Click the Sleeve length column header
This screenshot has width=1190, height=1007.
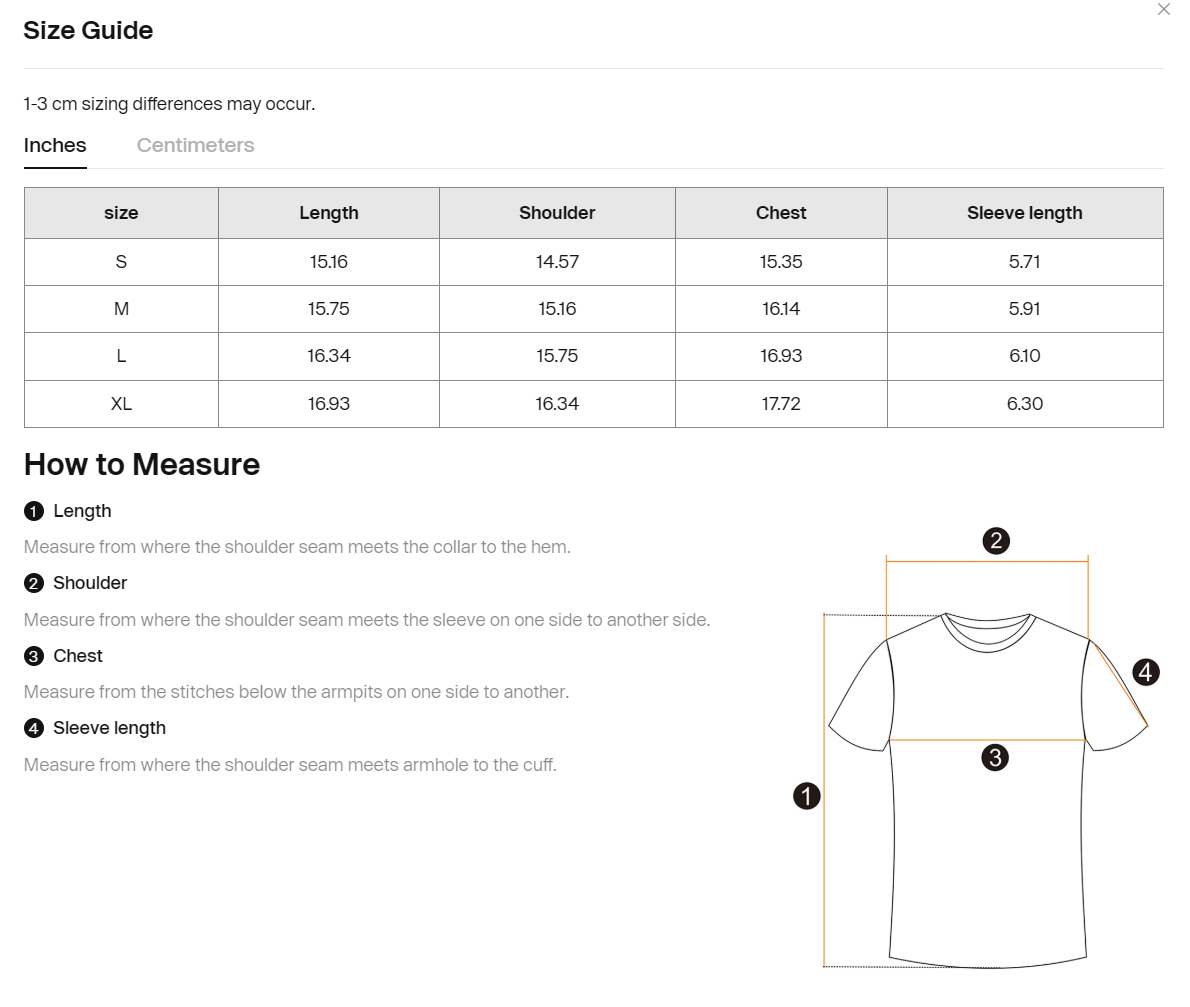click(1025, 213)
